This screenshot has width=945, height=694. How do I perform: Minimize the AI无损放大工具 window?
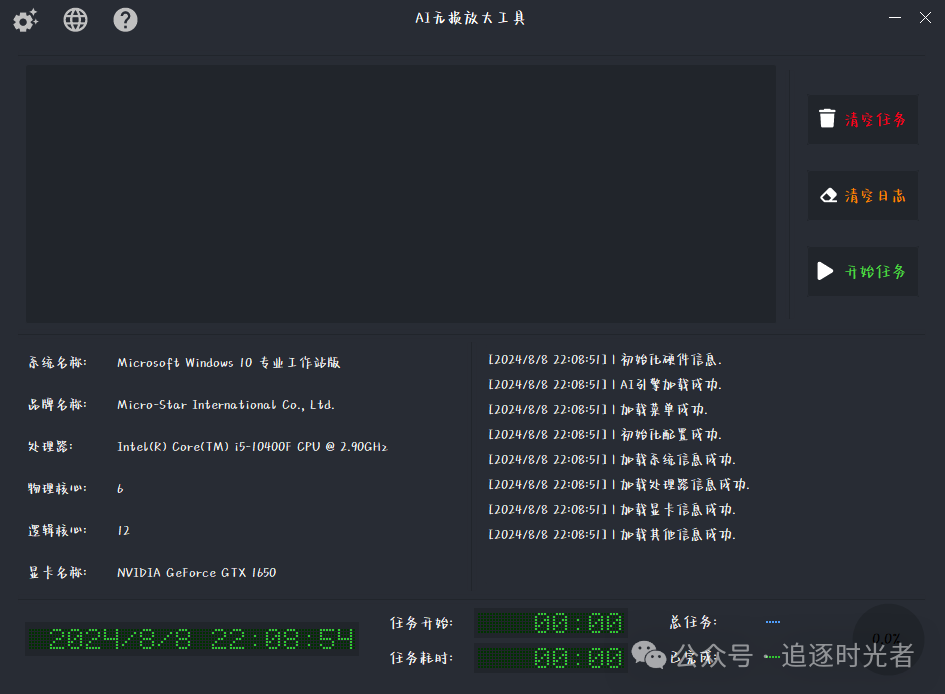(x=895, y=18)
